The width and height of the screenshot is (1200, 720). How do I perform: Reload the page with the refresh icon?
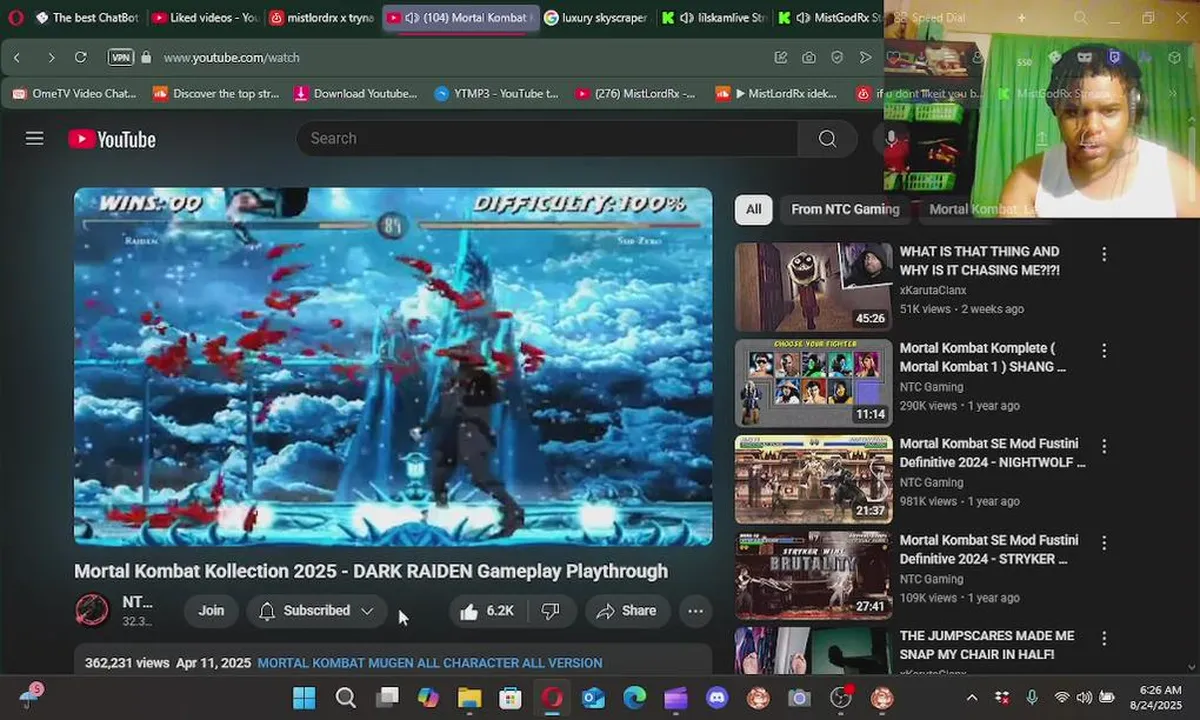[x=81, y=58]
